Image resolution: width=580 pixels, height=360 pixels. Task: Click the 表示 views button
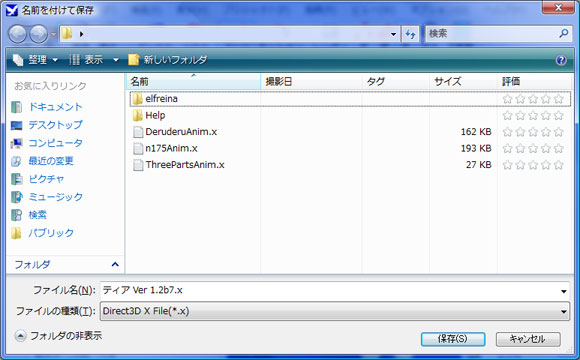pyautogui.click(x=86, y=60)
